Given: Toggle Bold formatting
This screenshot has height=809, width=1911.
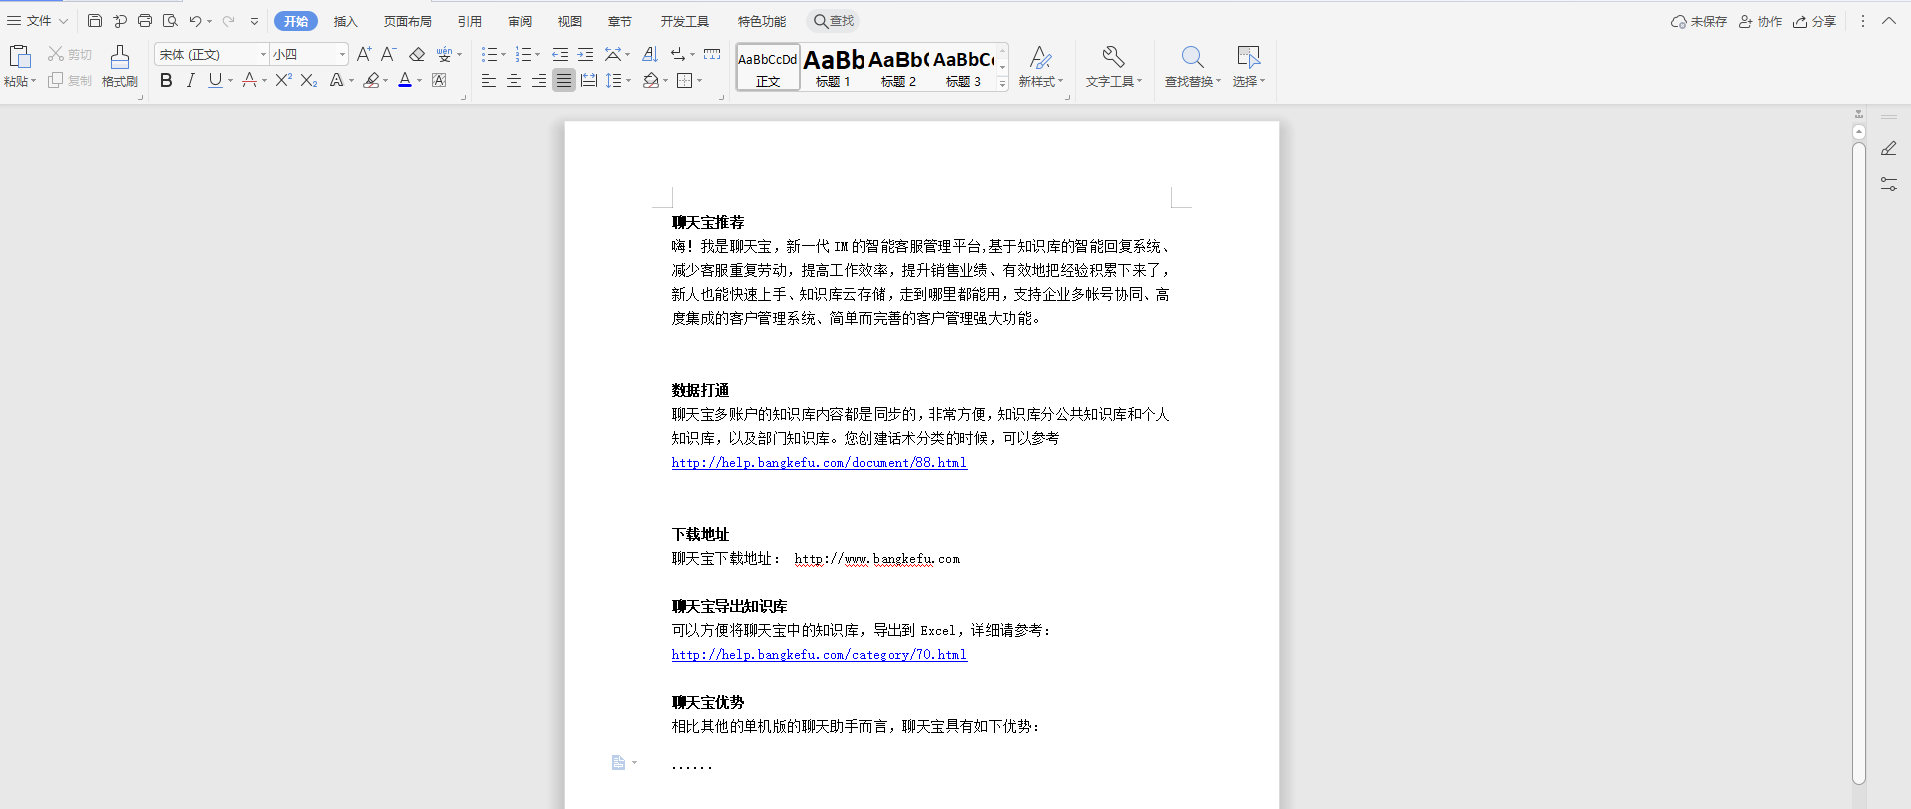Looking at the screenshot, I should [x=166, y=80].
